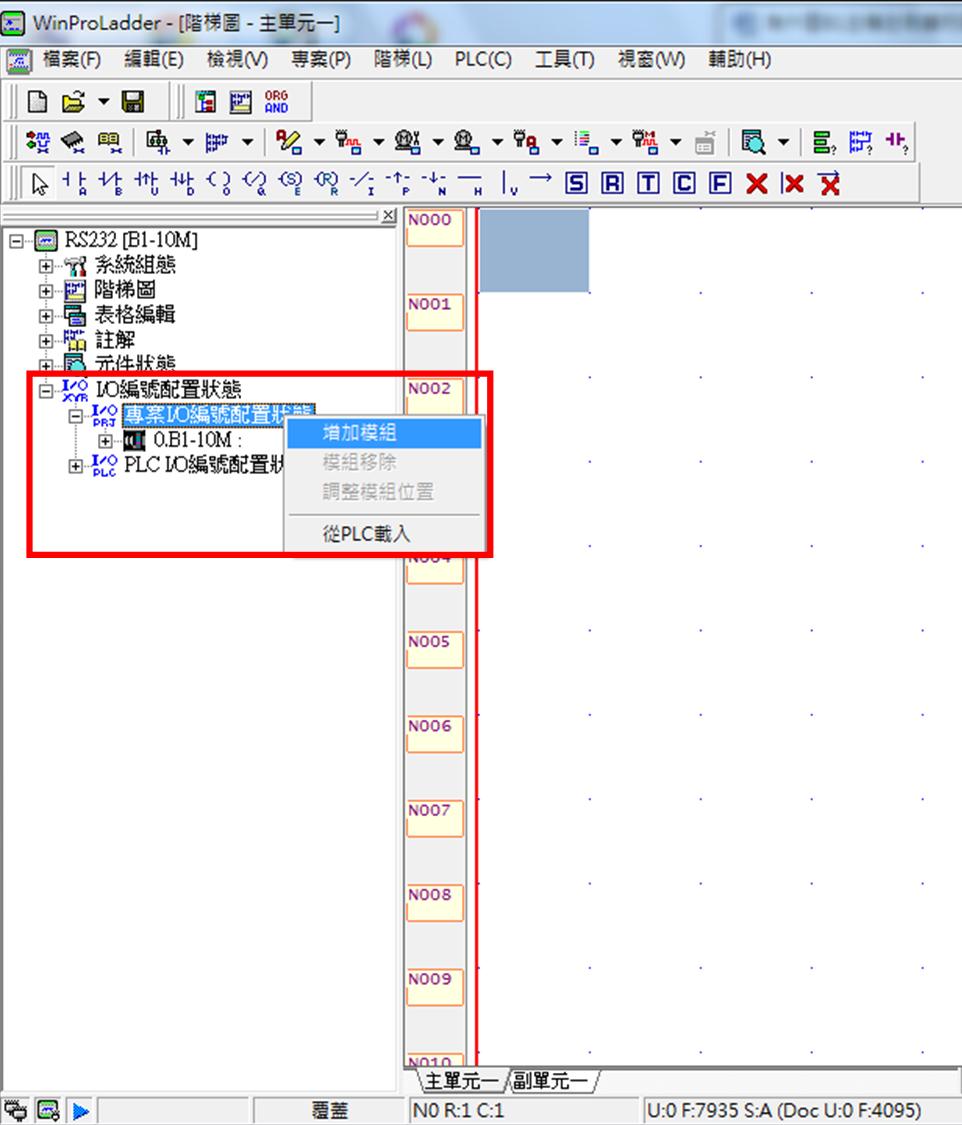
Task: Collapse I/O編號配置狀態 node
Action: pyautogui.click(x=45, y=391)
